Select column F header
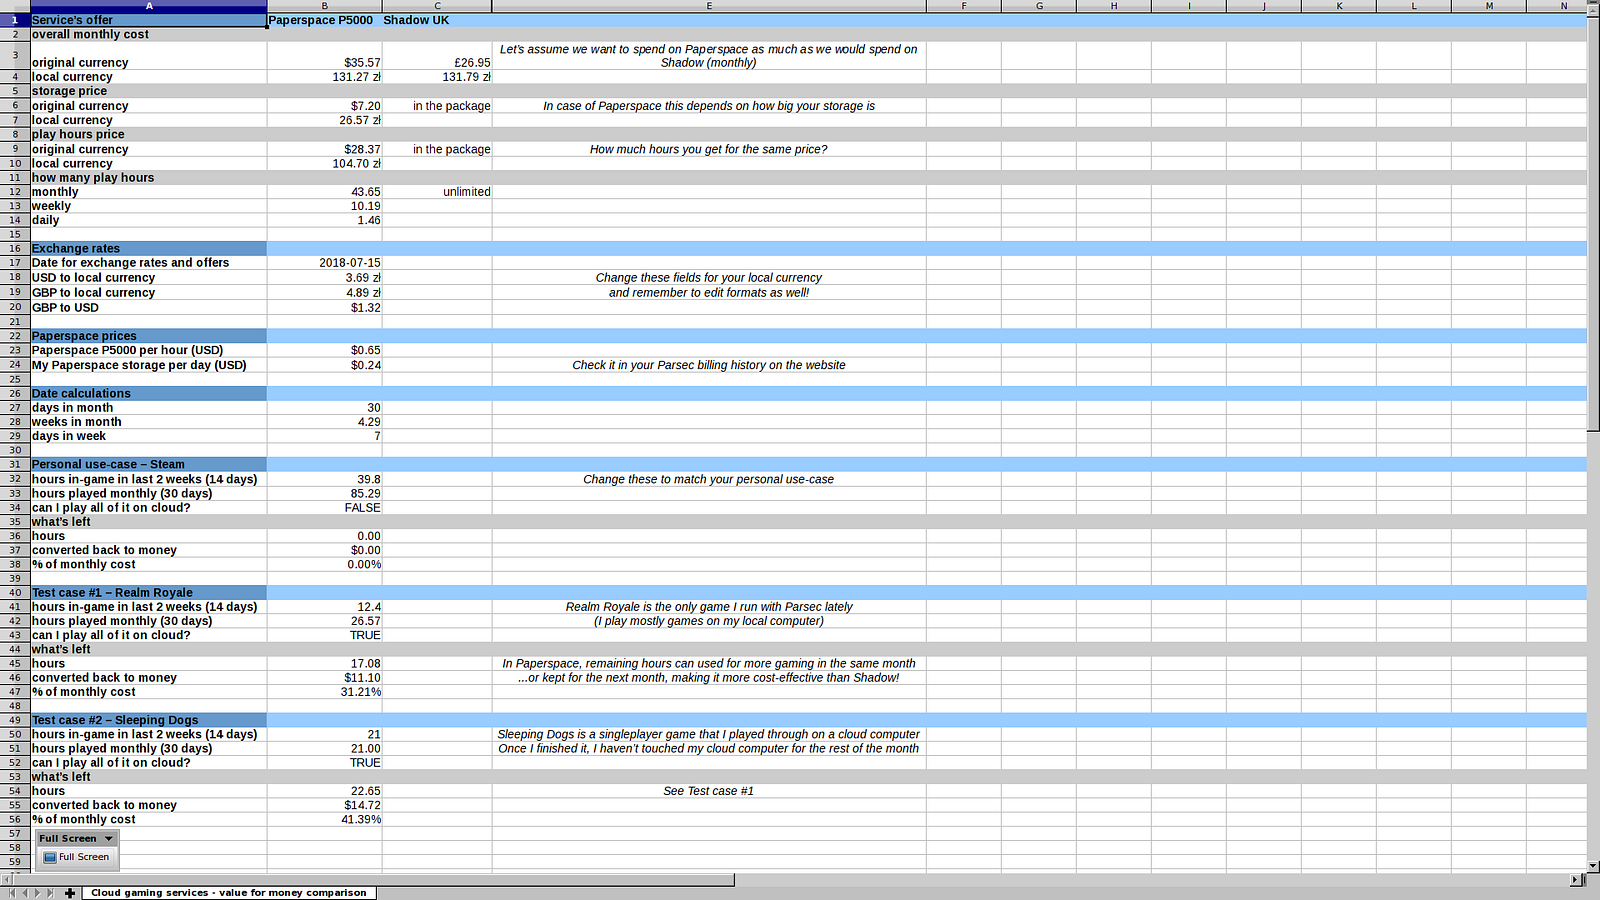 [964, 6]
